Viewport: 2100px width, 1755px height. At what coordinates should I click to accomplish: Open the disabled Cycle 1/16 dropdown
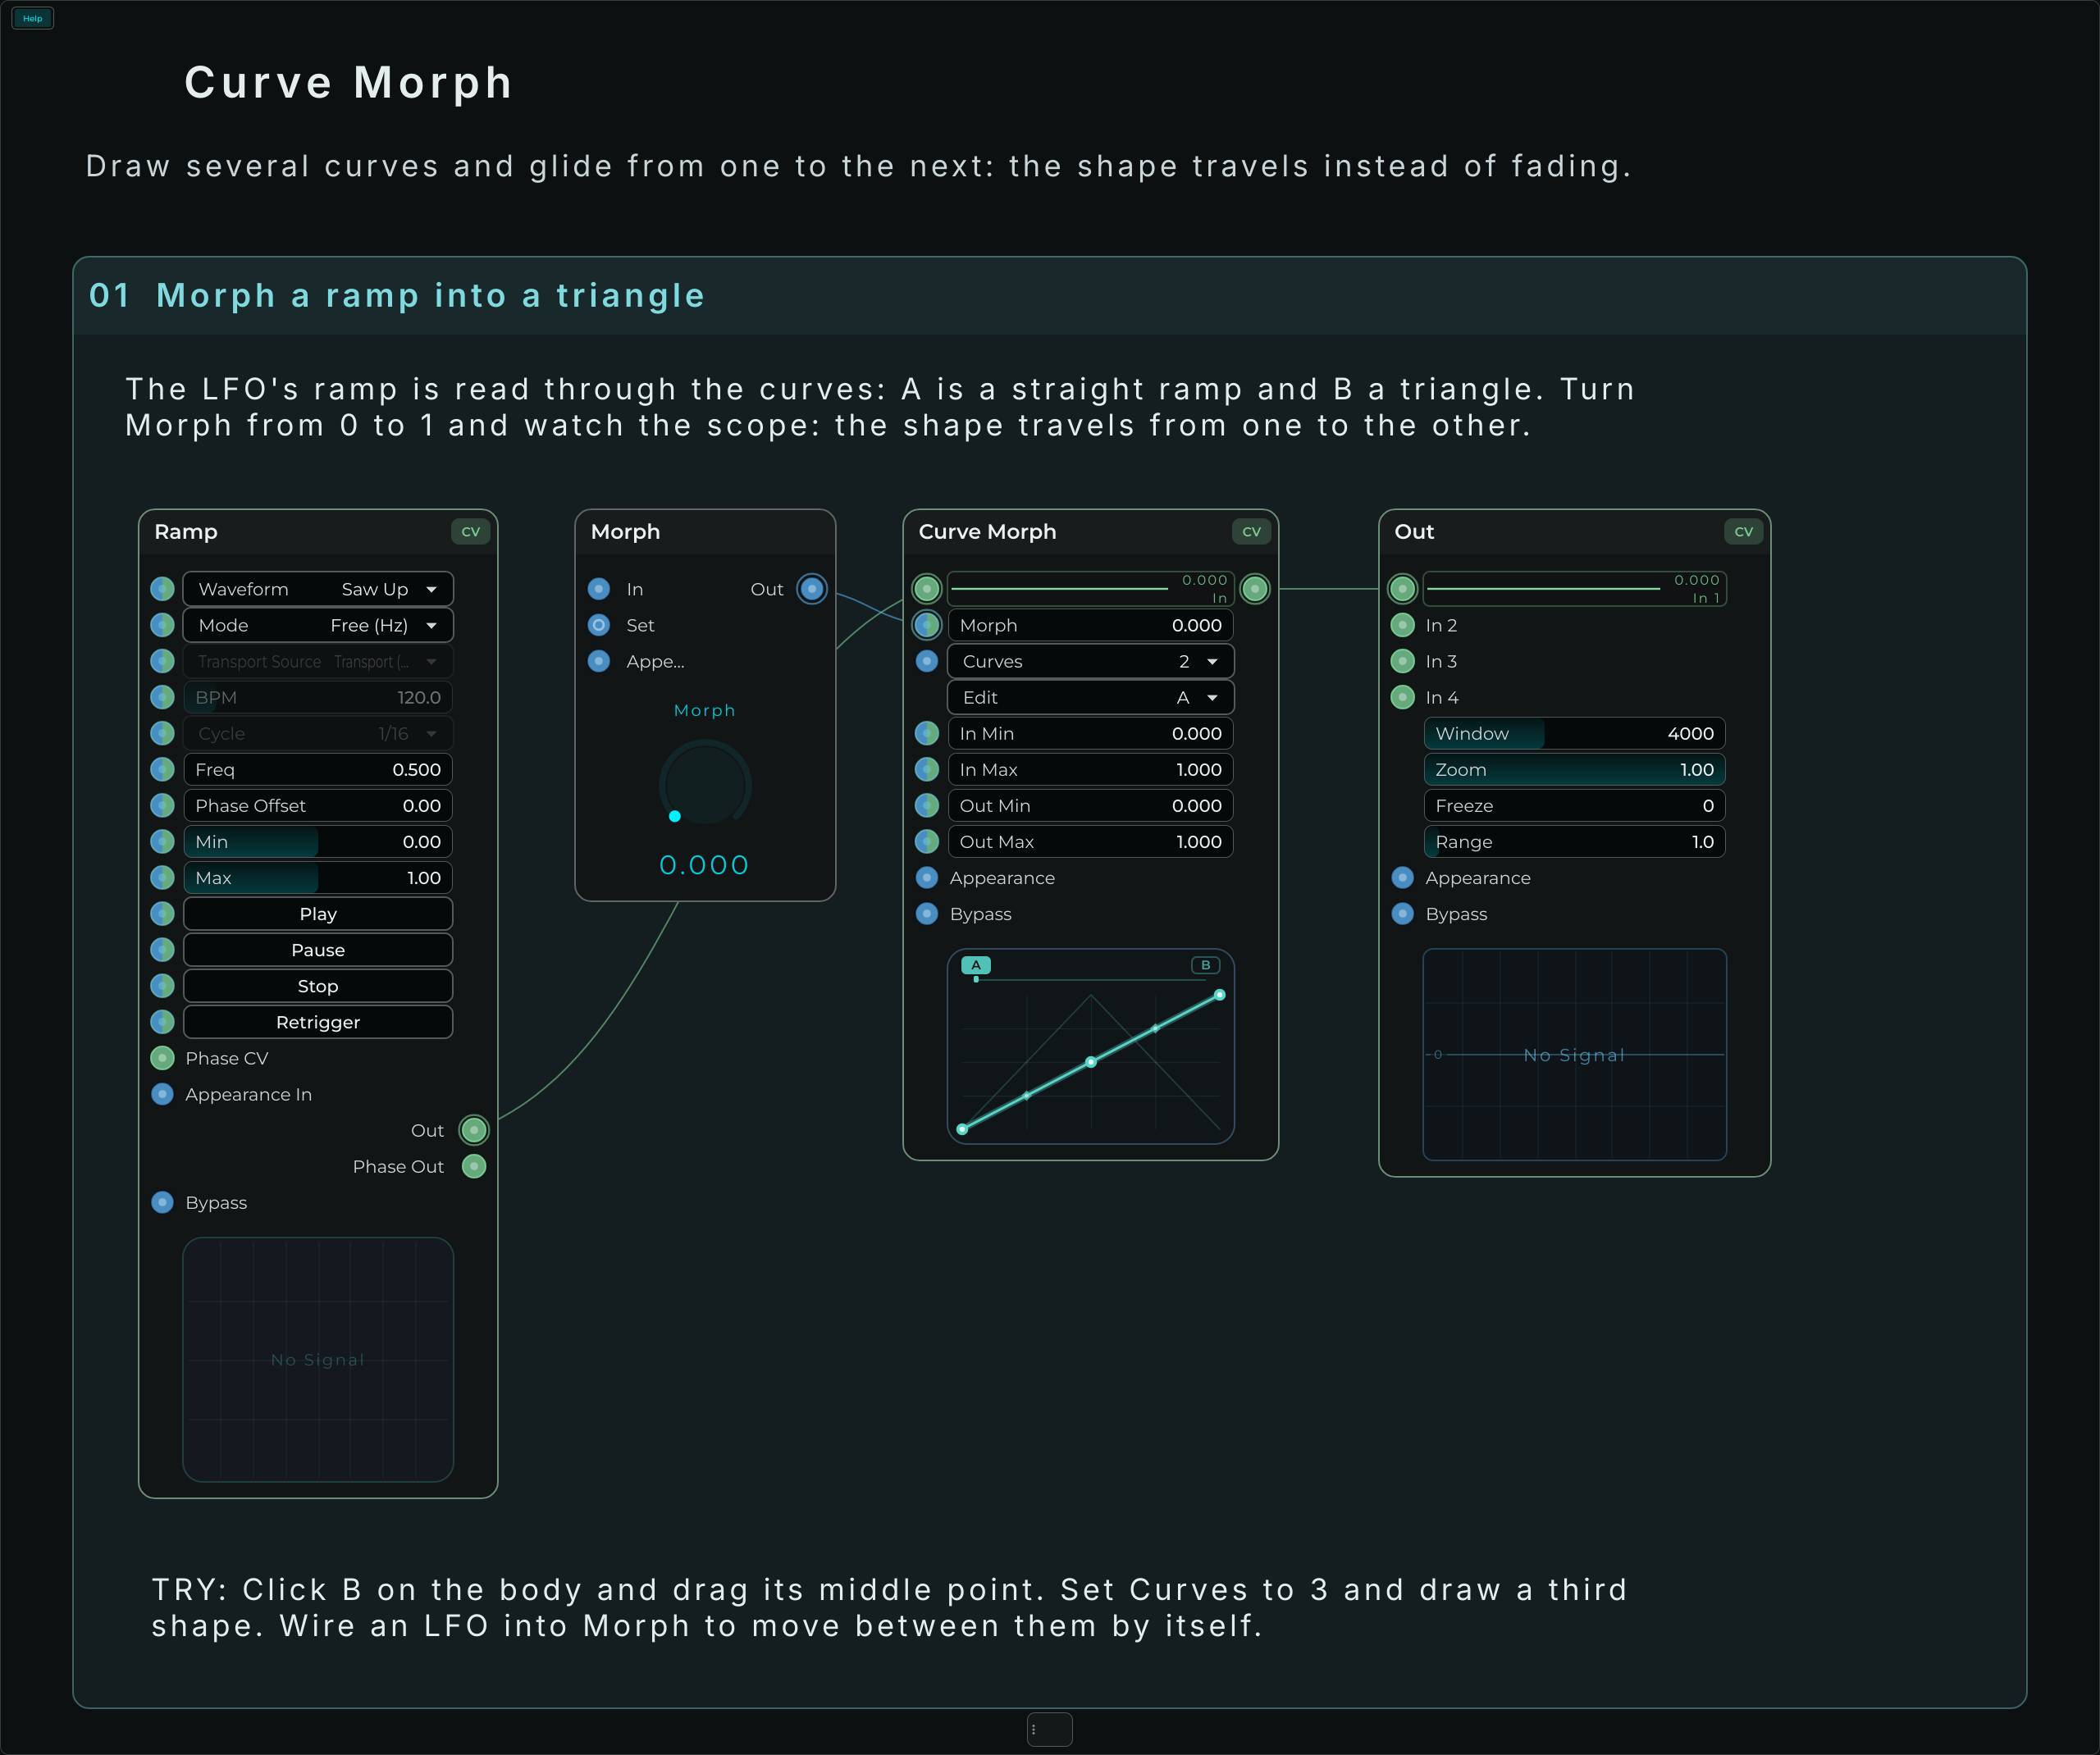318,733
